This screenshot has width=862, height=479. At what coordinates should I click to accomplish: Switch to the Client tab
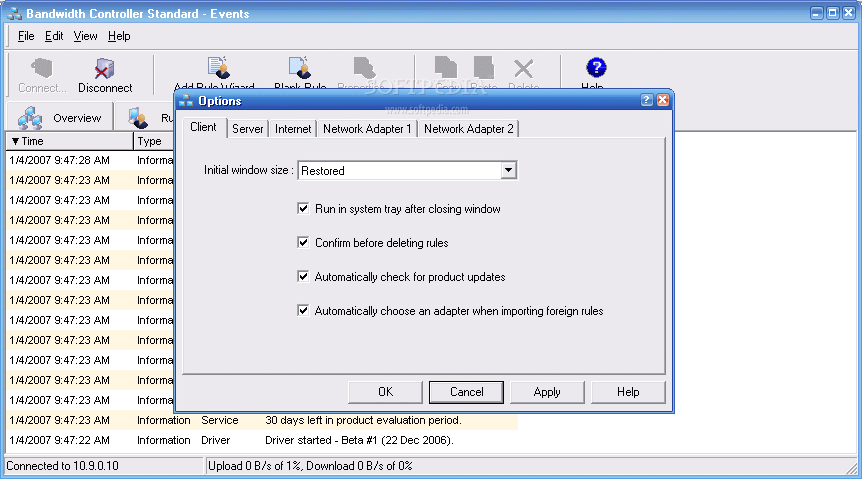pos(203,127)
